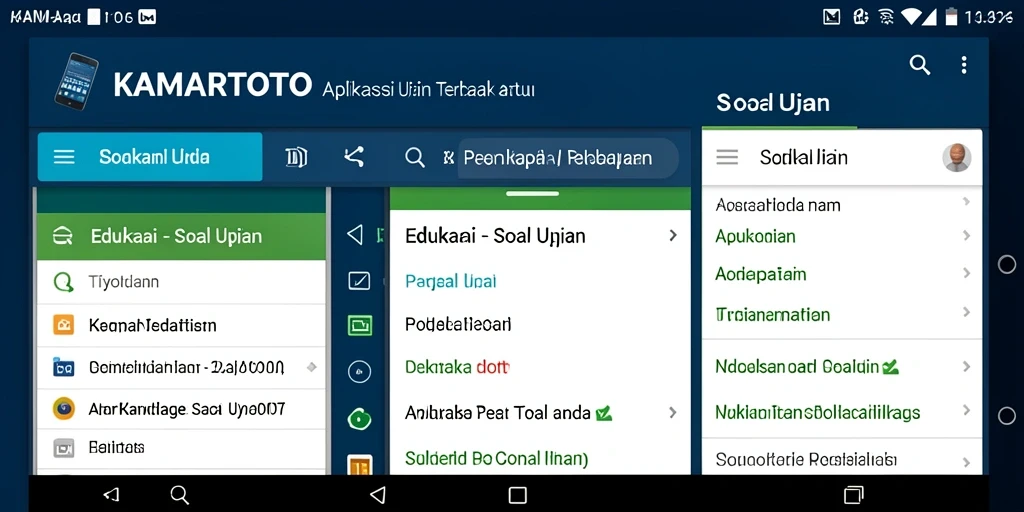
Task: Click the toolbar magnifier beside Peenkapaal field
Action: click(415, 157)
